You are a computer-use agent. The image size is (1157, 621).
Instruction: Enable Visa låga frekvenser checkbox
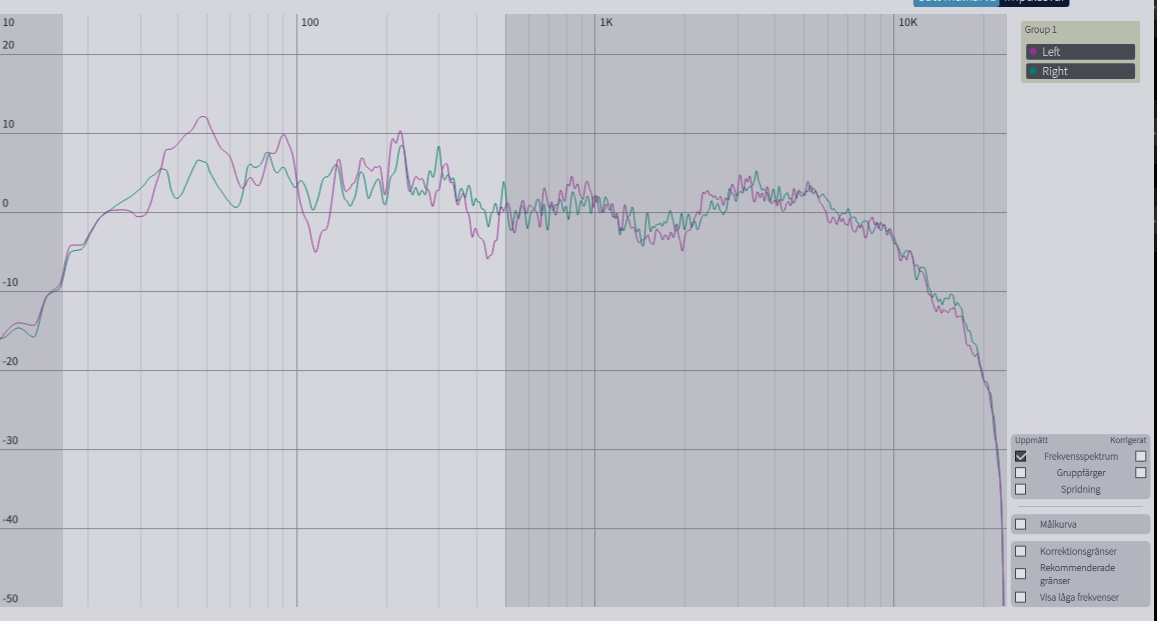click(x=1020, y=597)
